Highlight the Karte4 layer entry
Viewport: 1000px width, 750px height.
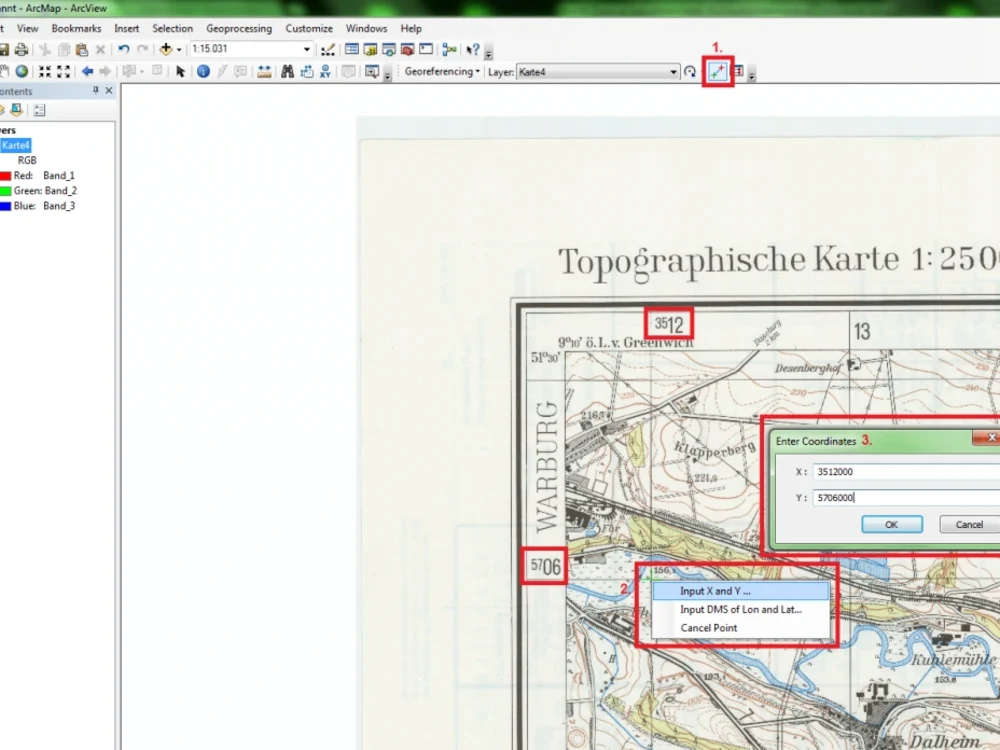tap(16, 145)
